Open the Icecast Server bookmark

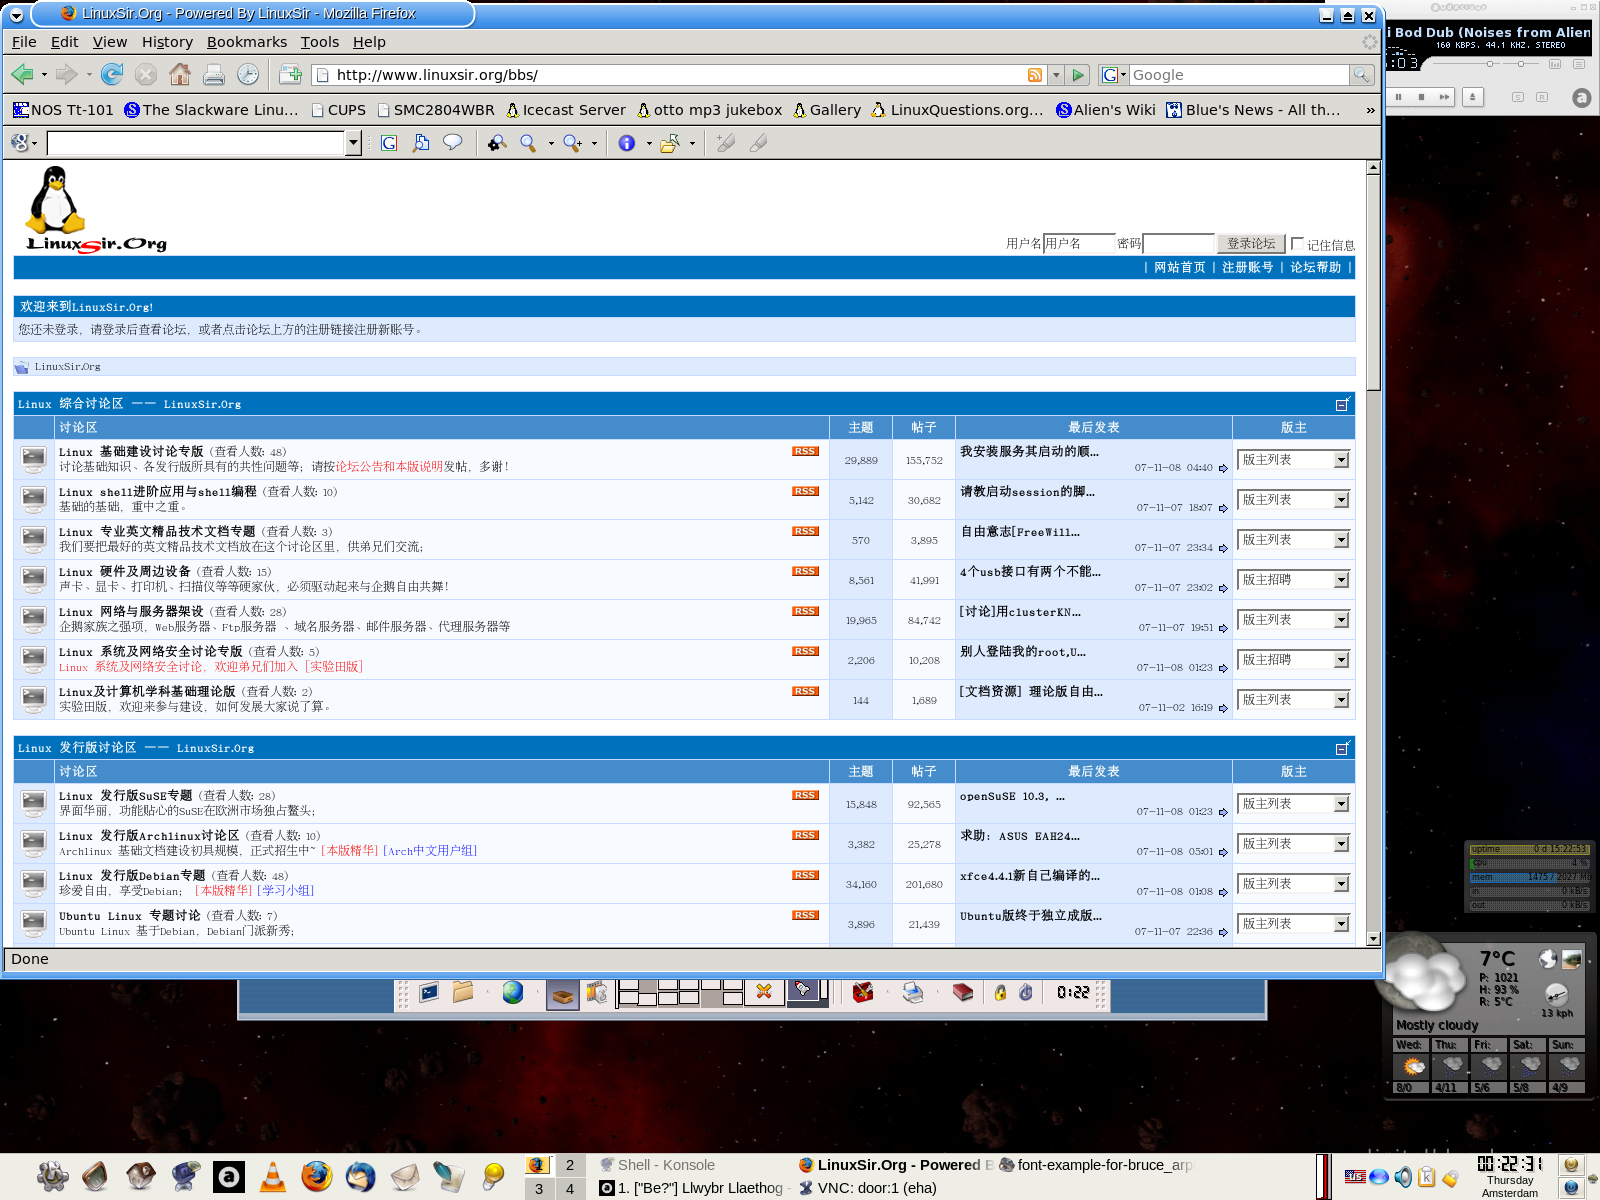click(x=566, y=110)
